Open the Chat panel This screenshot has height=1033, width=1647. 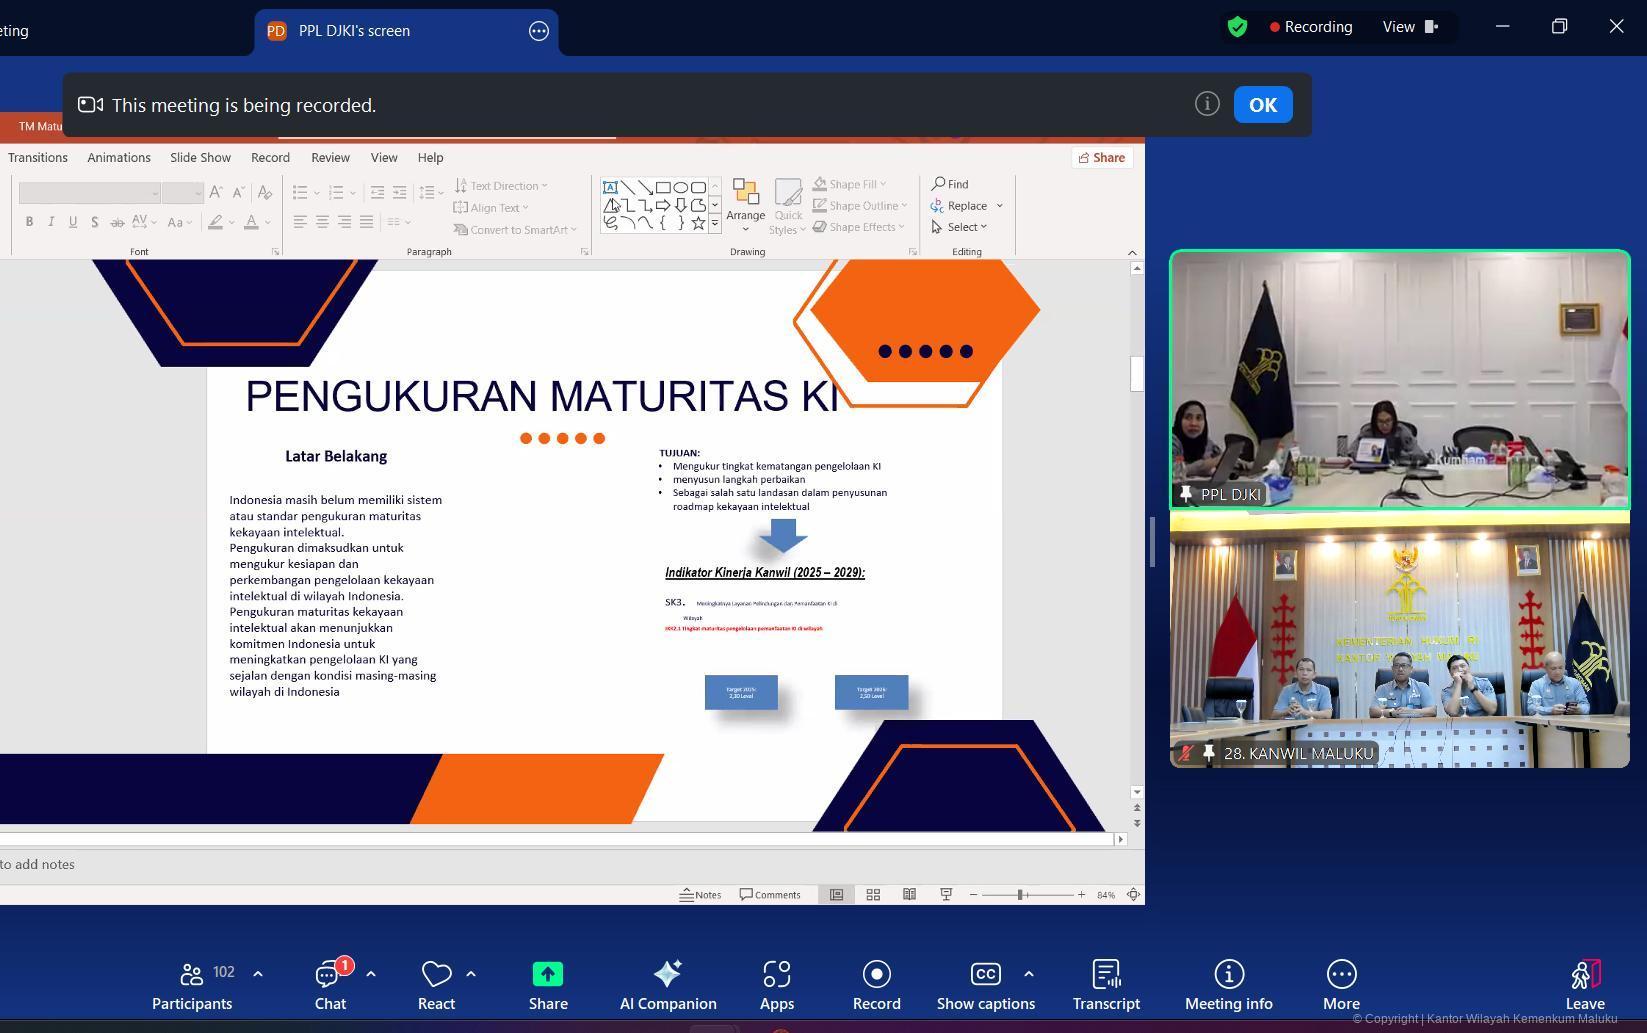coord(330,985)
